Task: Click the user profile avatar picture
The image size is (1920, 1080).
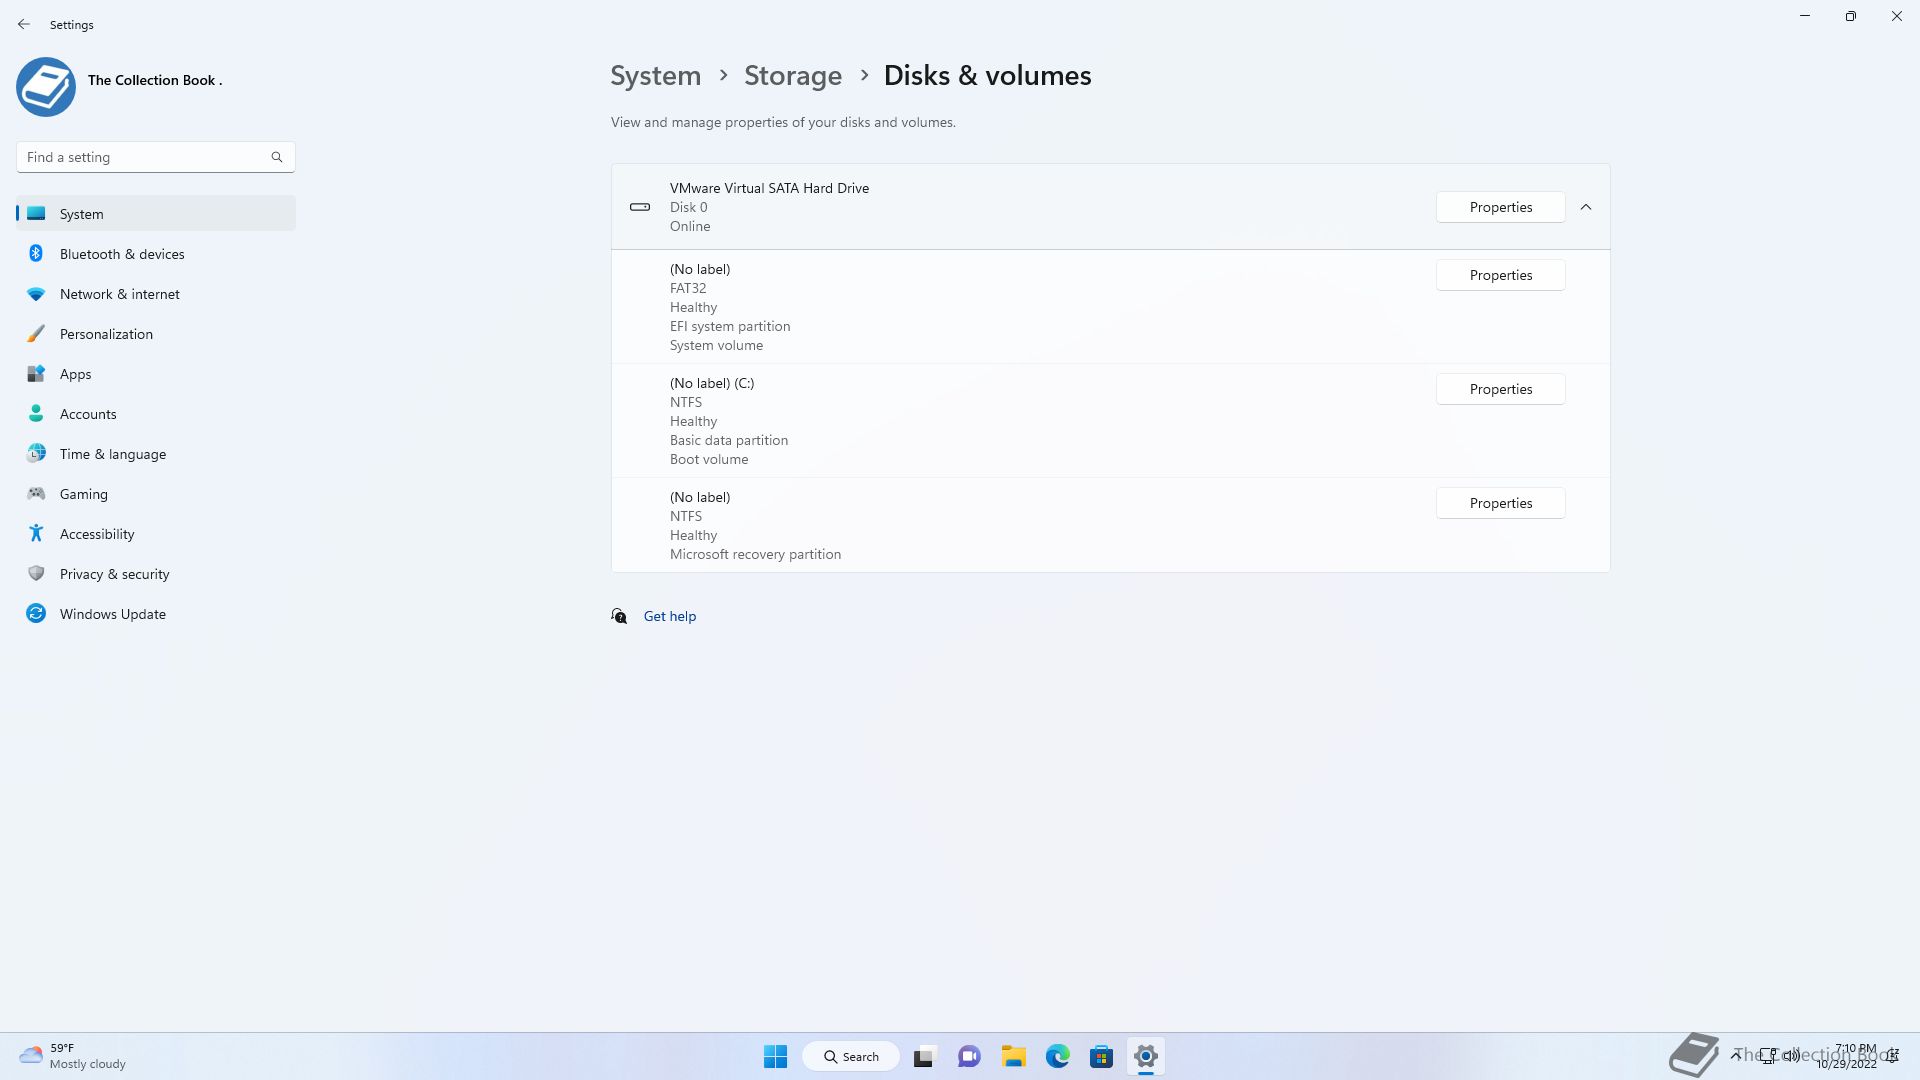Action: (x=46, y=87)
